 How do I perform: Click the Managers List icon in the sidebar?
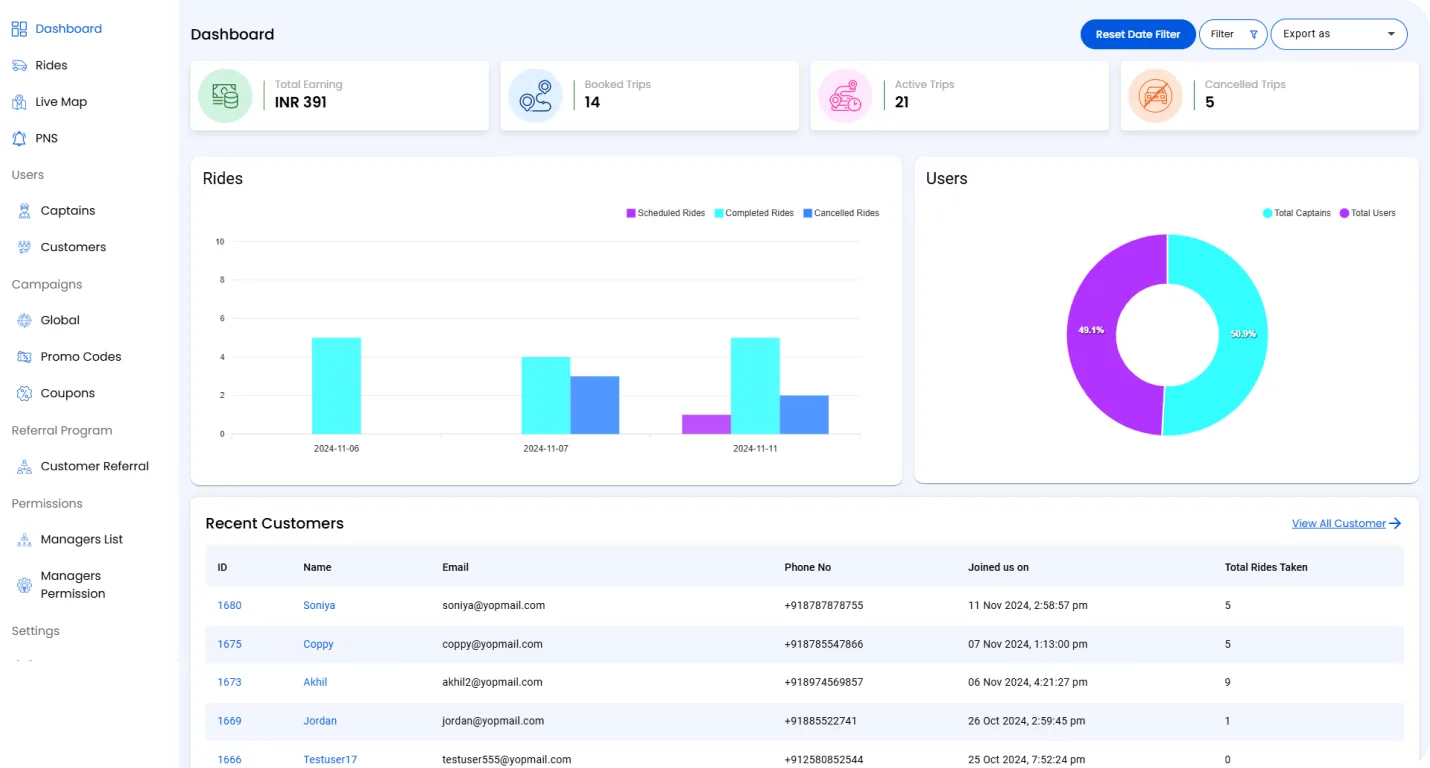coord(24,539)
